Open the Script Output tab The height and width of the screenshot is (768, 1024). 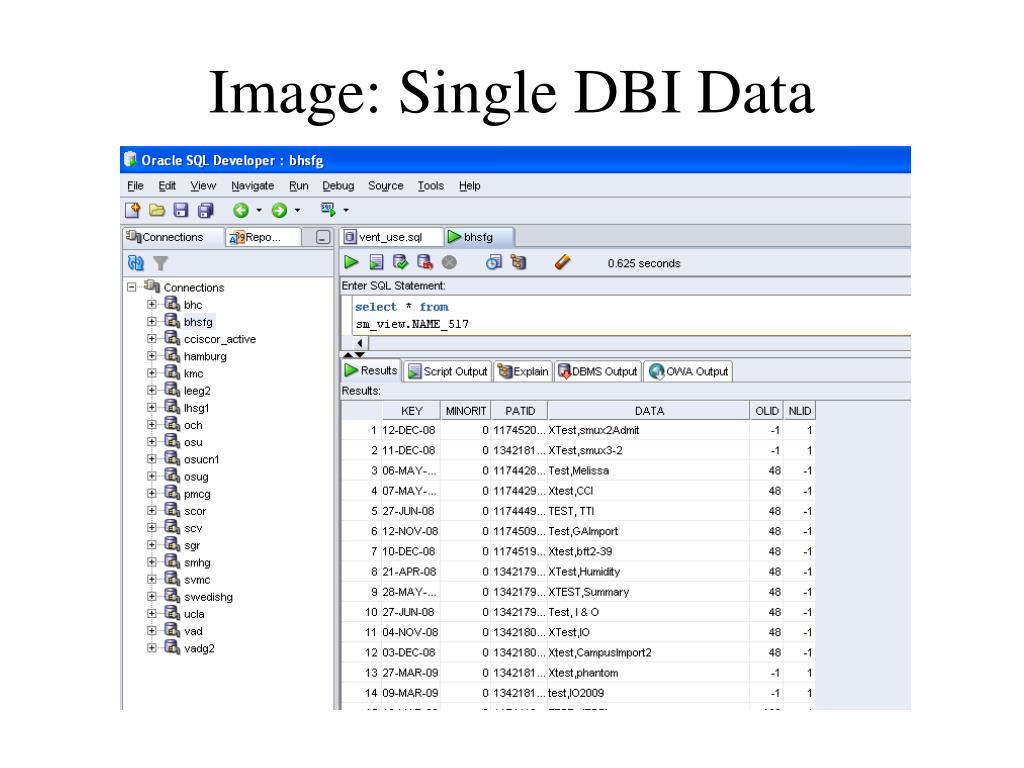pyautogui.click(x=448, y=372)
